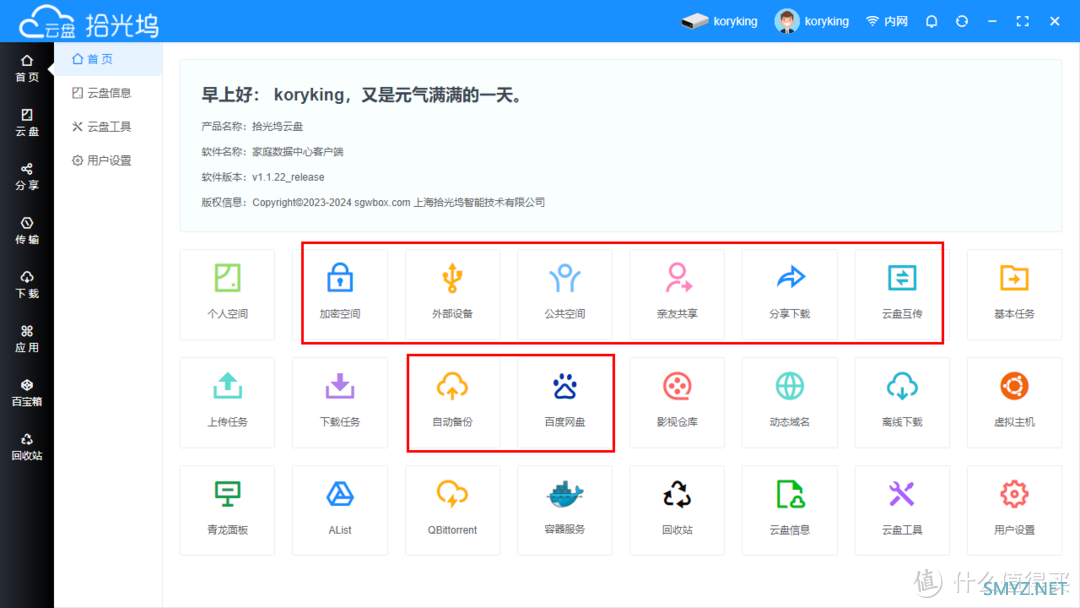Launch the QBittorrent app tile
This screenshot has width=1080, height=608.
click(x=453, y=510)
